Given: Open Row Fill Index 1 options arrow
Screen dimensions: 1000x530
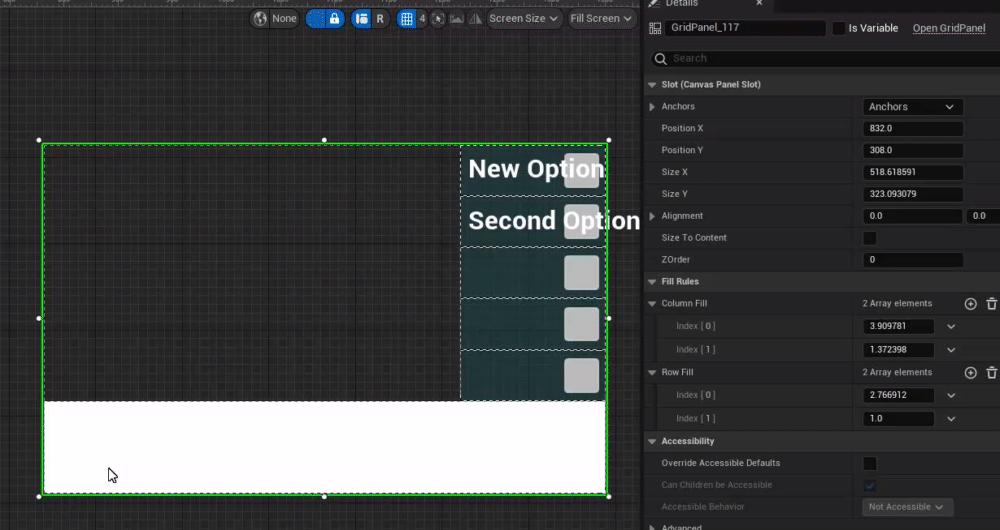Looking at the screenshot, I should tap(951, 419).
